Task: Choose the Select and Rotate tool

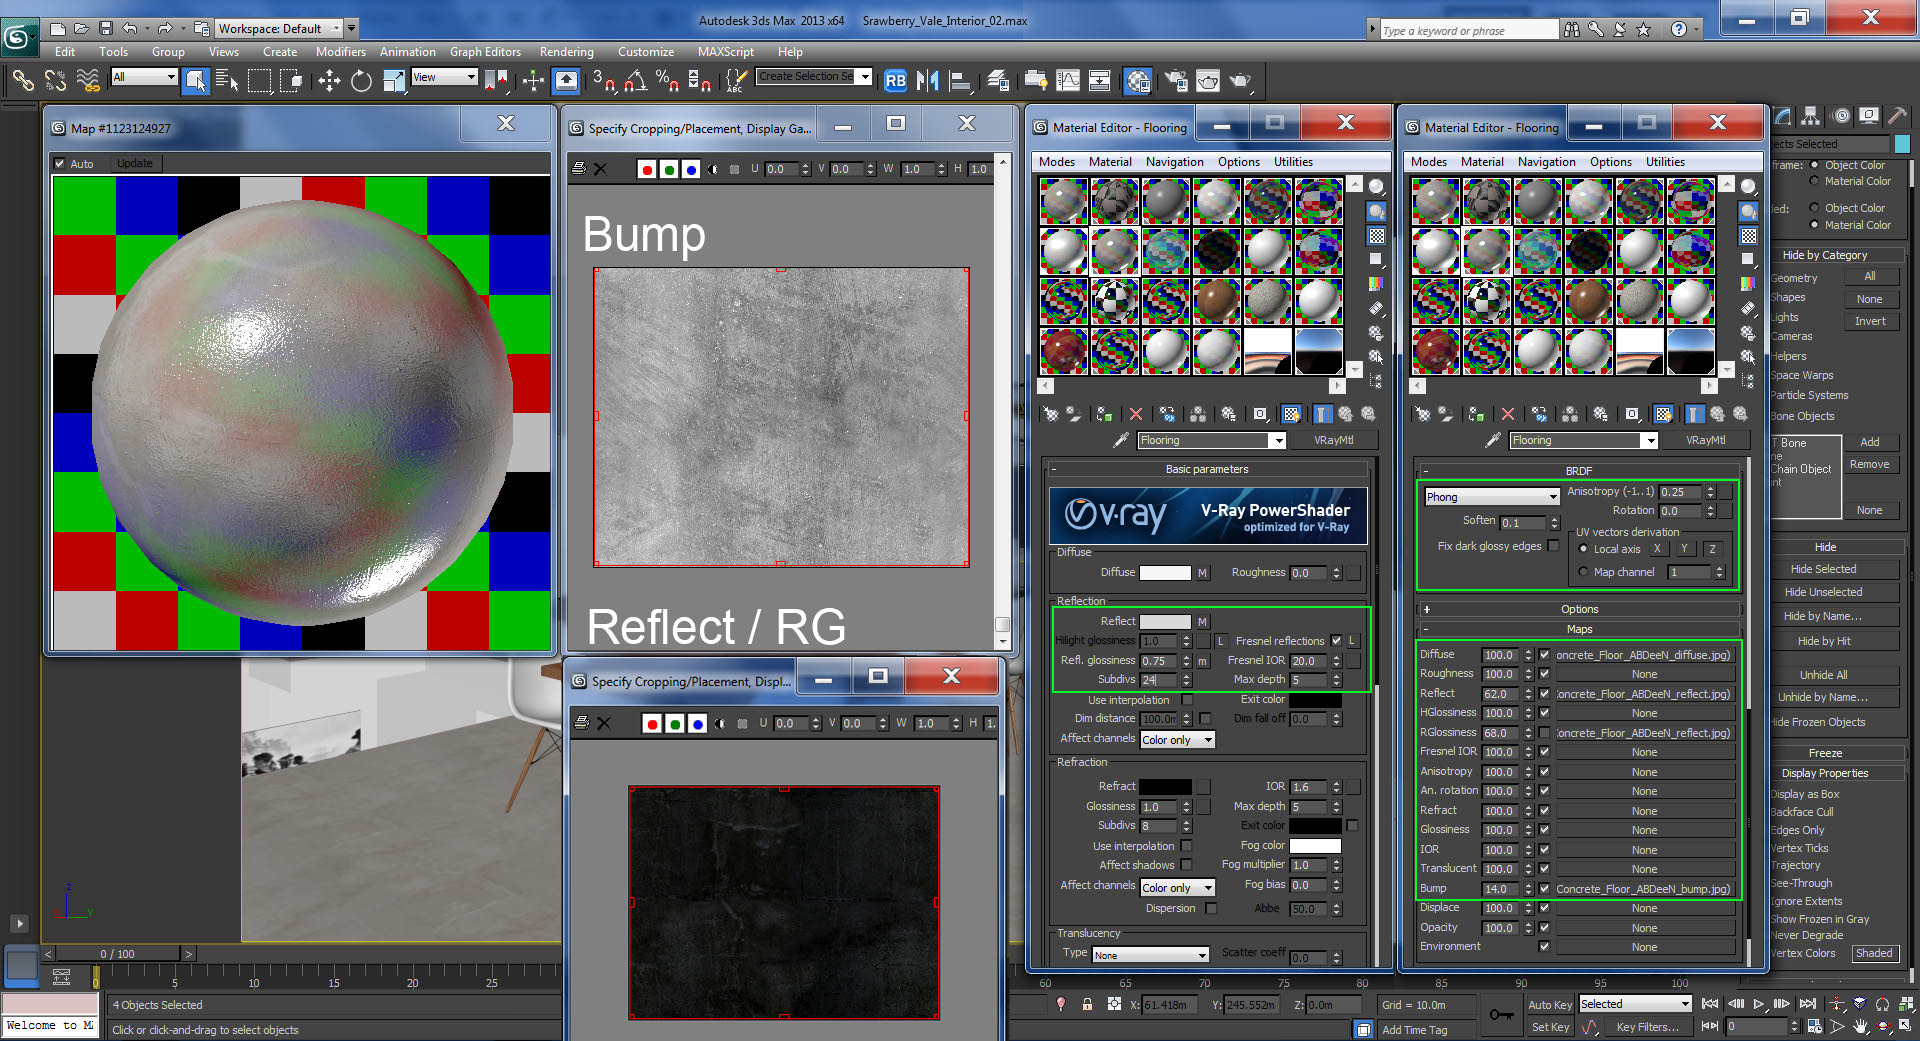Action: (x=361, y=81)
